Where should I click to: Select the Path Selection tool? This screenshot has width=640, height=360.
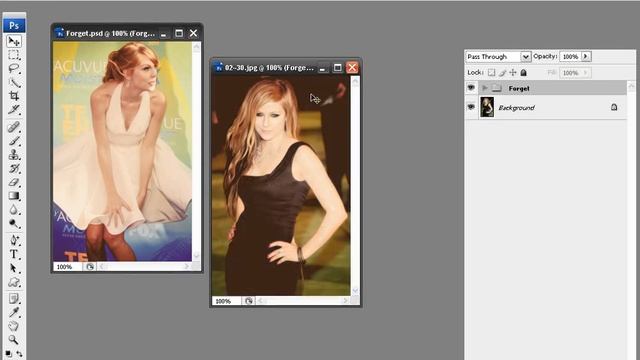tap(14, 268)
